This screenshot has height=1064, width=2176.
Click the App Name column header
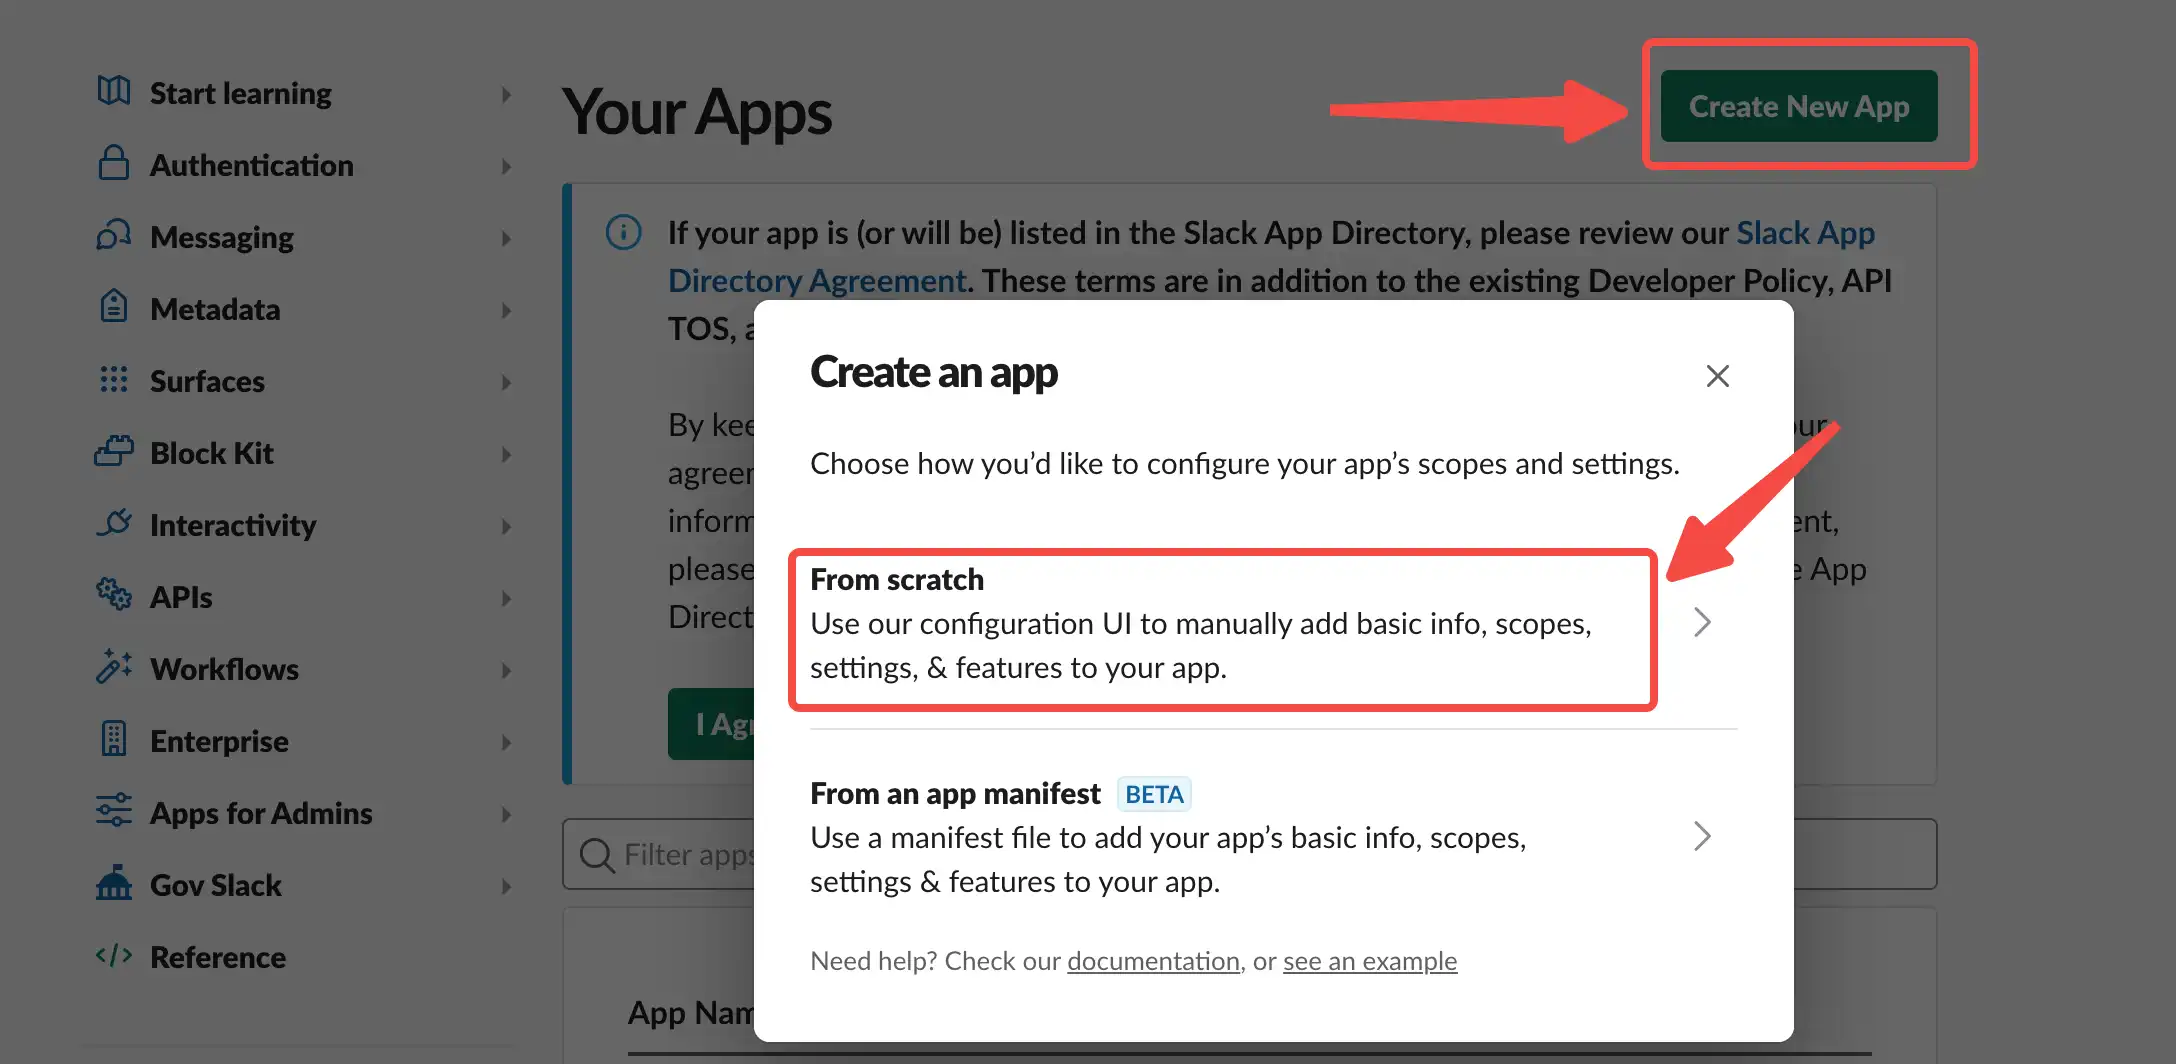pyautogui.click(x=691, y=1013)
